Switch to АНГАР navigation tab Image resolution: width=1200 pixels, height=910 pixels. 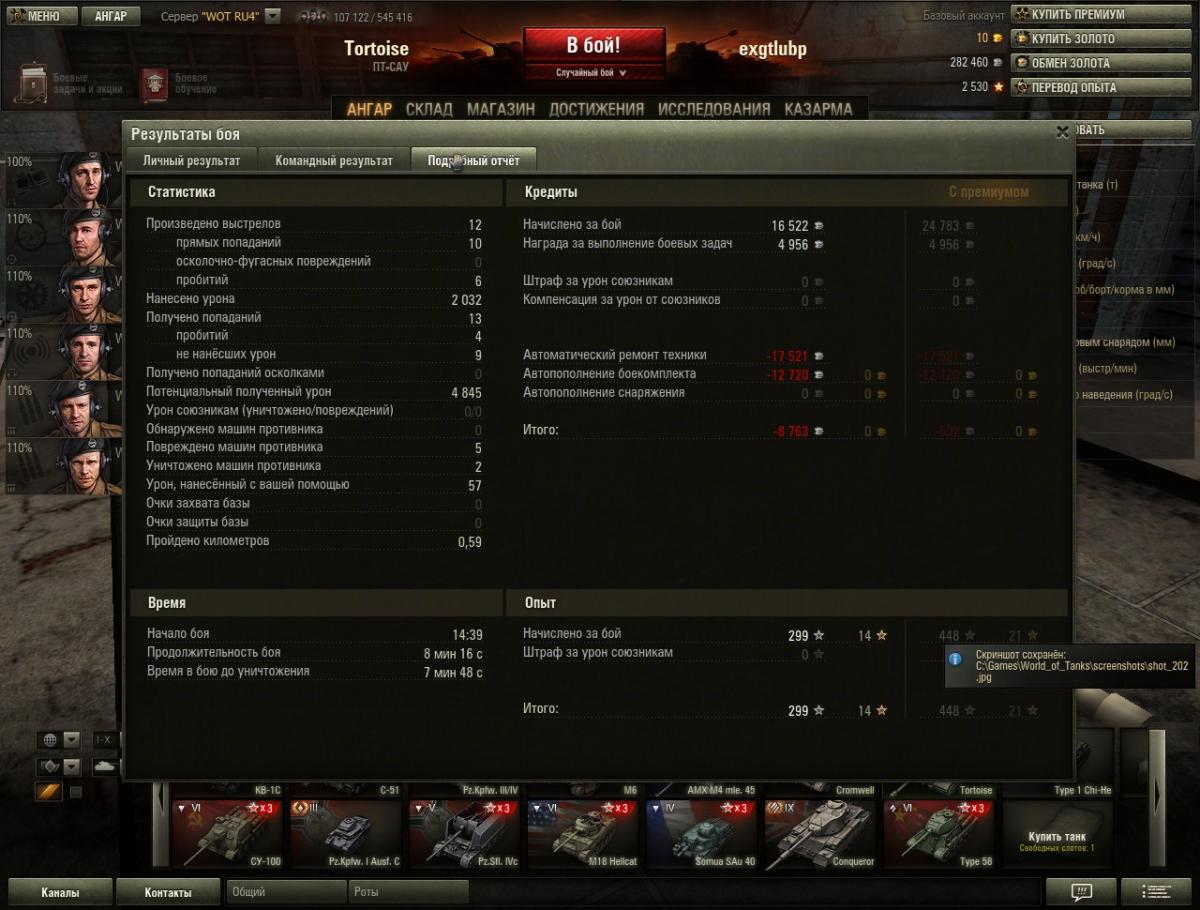pos(369,109)
